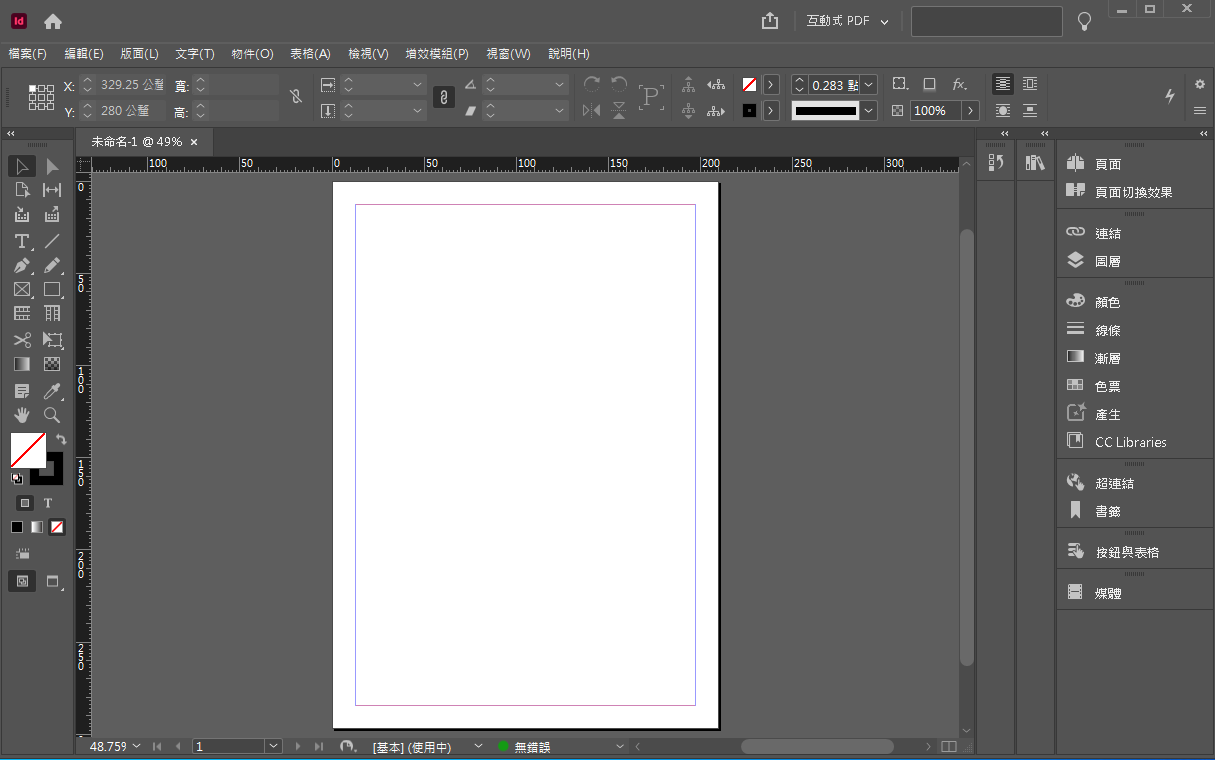Click the Adobe search field
The height and width of the screenshot is (760, 1215).
click(986, 21)
